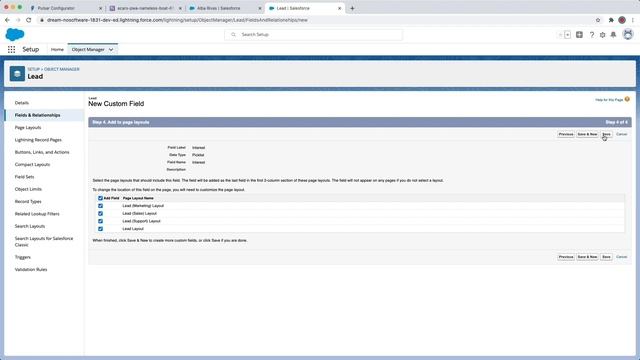Click the Help for this Page icon
This screenshot has width=640, height=360.
click(627, 99)
